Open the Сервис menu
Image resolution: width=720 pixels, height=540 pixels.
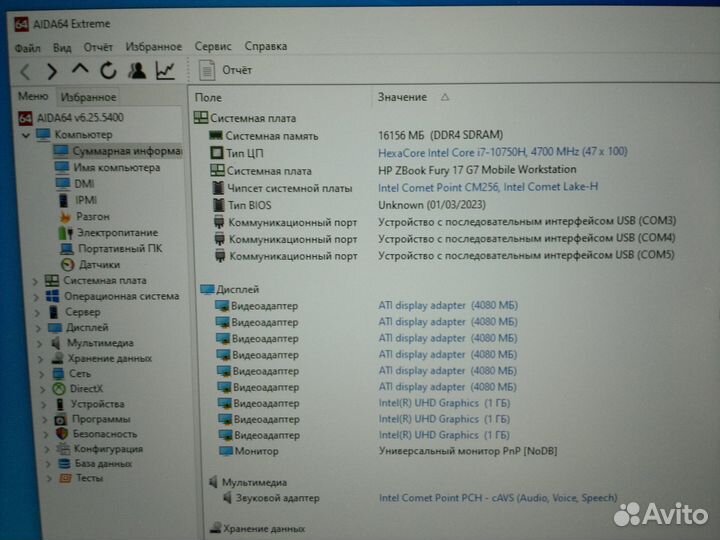pos(213,46)
